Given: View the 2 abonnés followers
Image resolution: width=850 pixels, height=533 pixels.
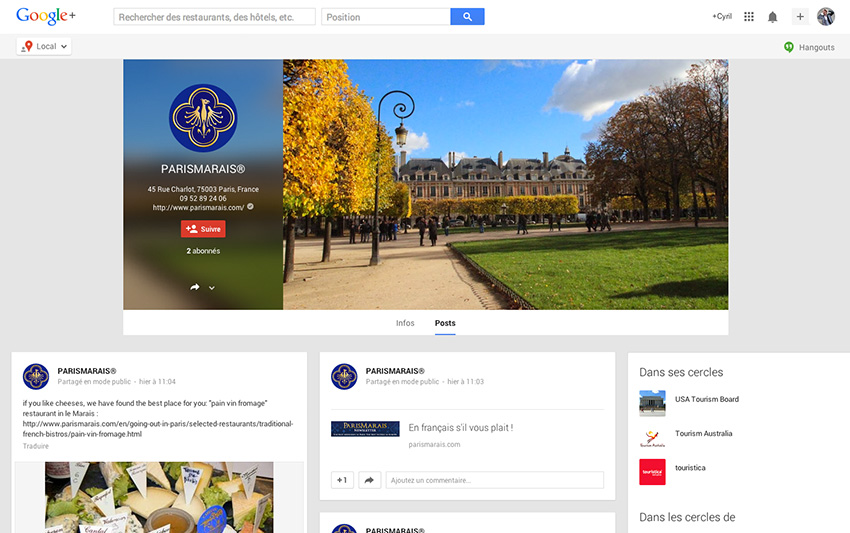Looking at the screenshot, I should (x=203, y=251).
